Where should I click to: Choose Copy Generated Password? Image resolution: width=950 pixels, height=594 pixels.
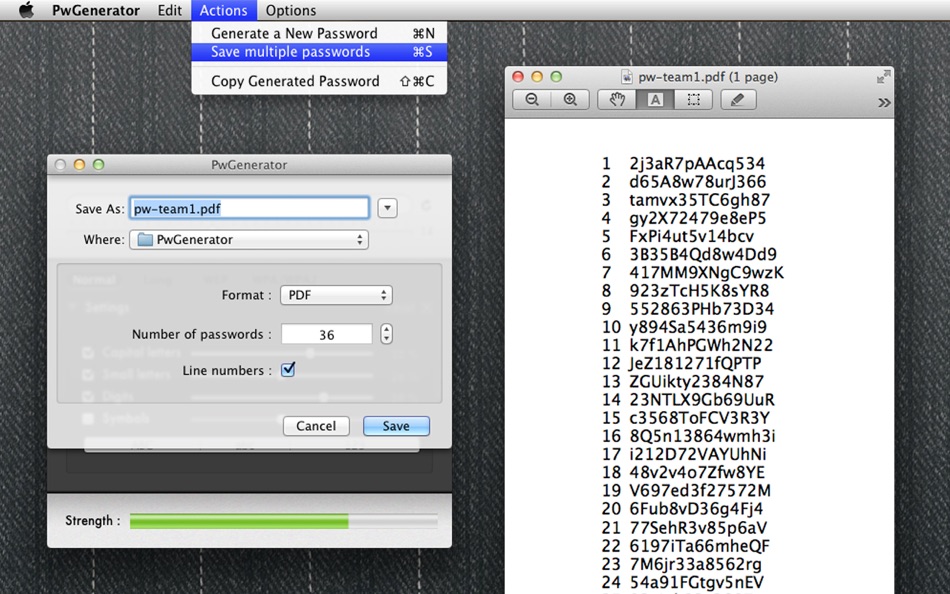pos(319,81)
